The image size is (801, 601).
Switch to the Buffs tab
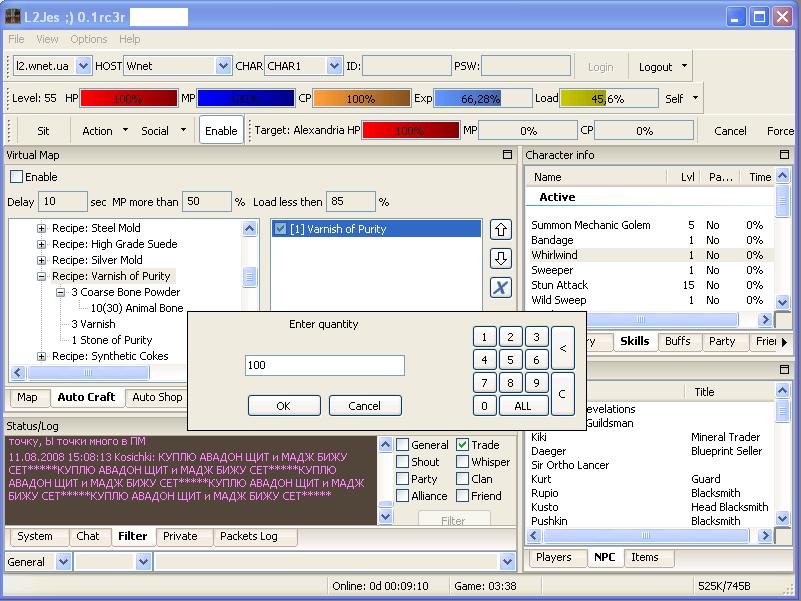point(677,341)
